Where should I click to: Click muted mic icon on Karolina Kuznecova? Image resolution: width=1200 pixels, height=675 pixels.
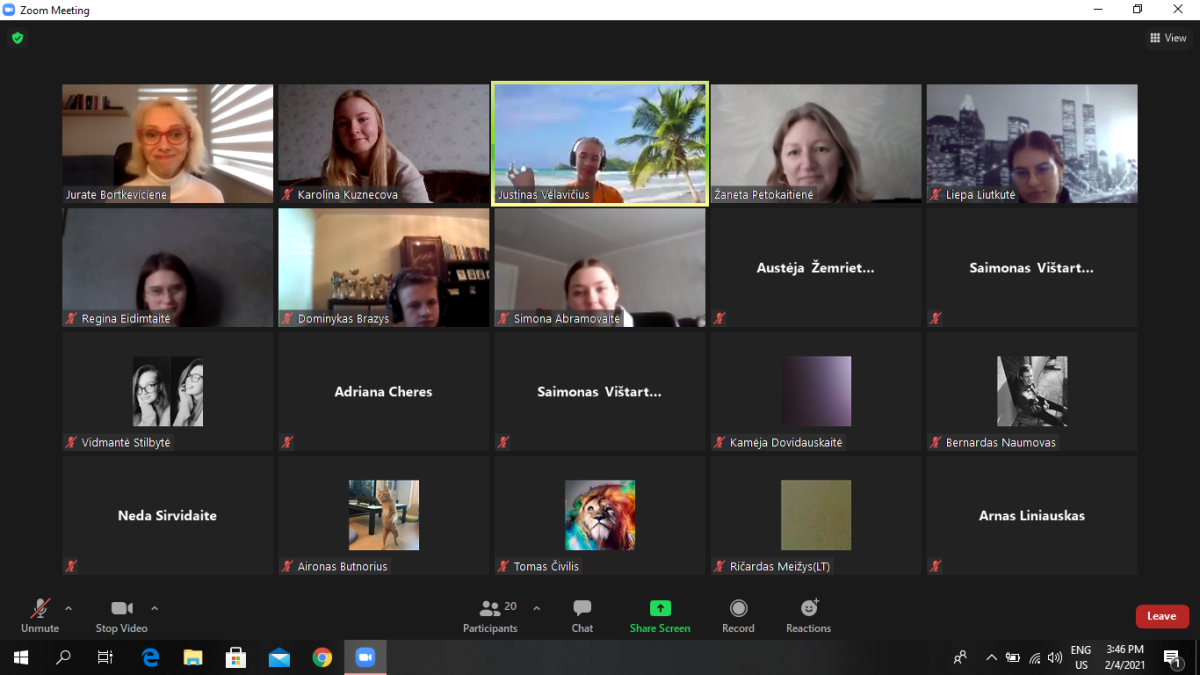pos(288,195)
